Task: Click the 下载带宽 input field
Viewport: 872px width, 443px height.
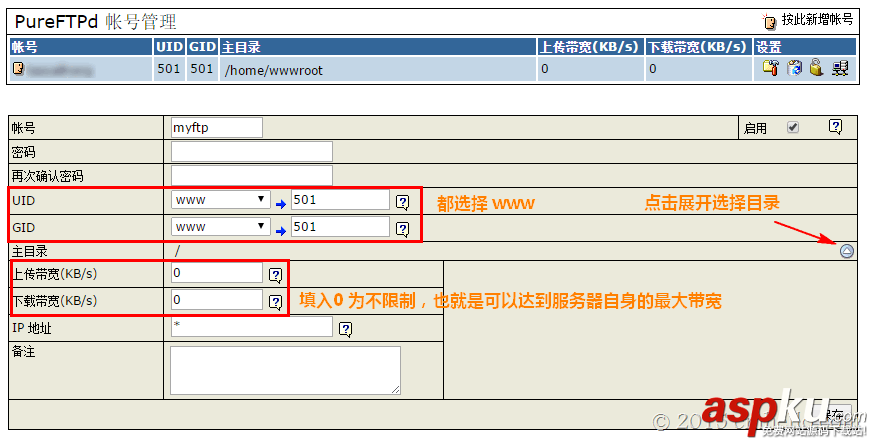Action: point(217,300)
